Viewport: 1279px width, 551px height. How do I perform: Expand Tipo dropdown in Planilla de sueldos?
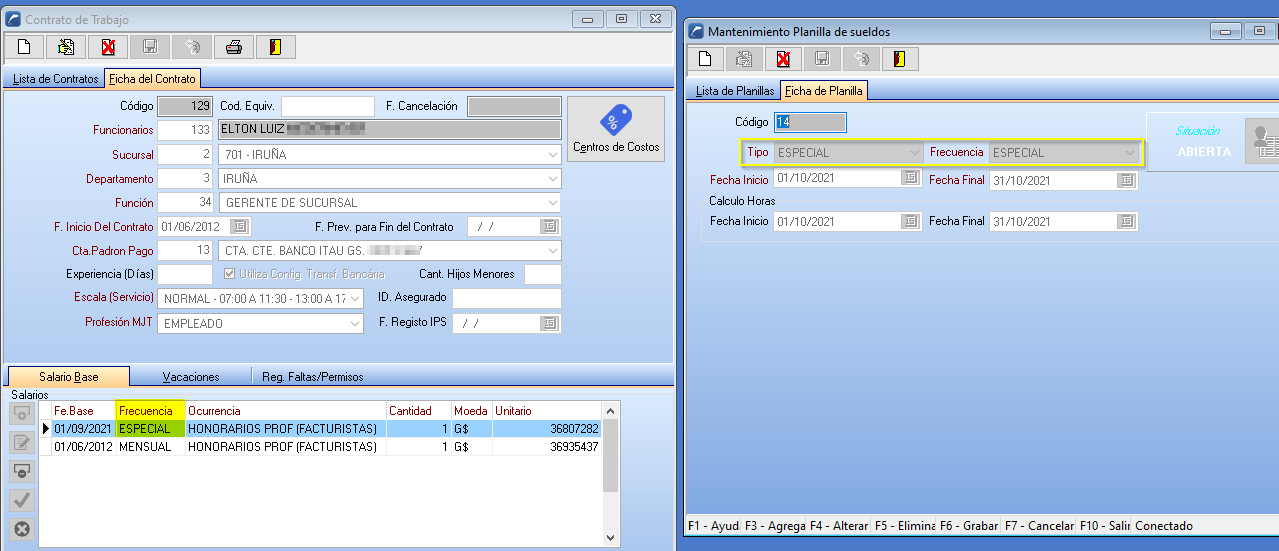pos(914,152)
